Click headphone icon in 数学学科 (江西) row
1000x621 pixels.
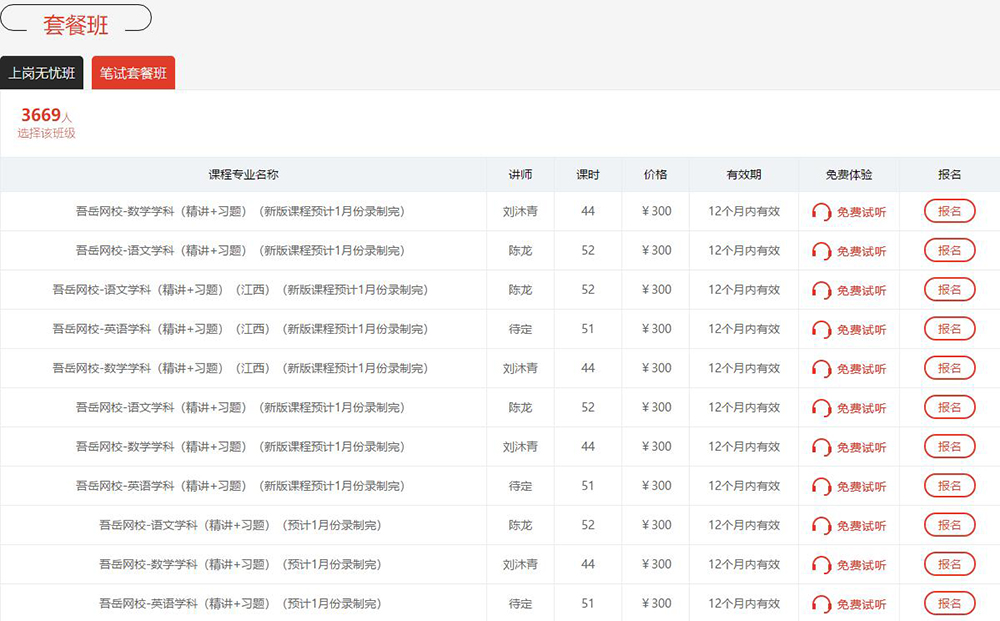tap(821, 369)
